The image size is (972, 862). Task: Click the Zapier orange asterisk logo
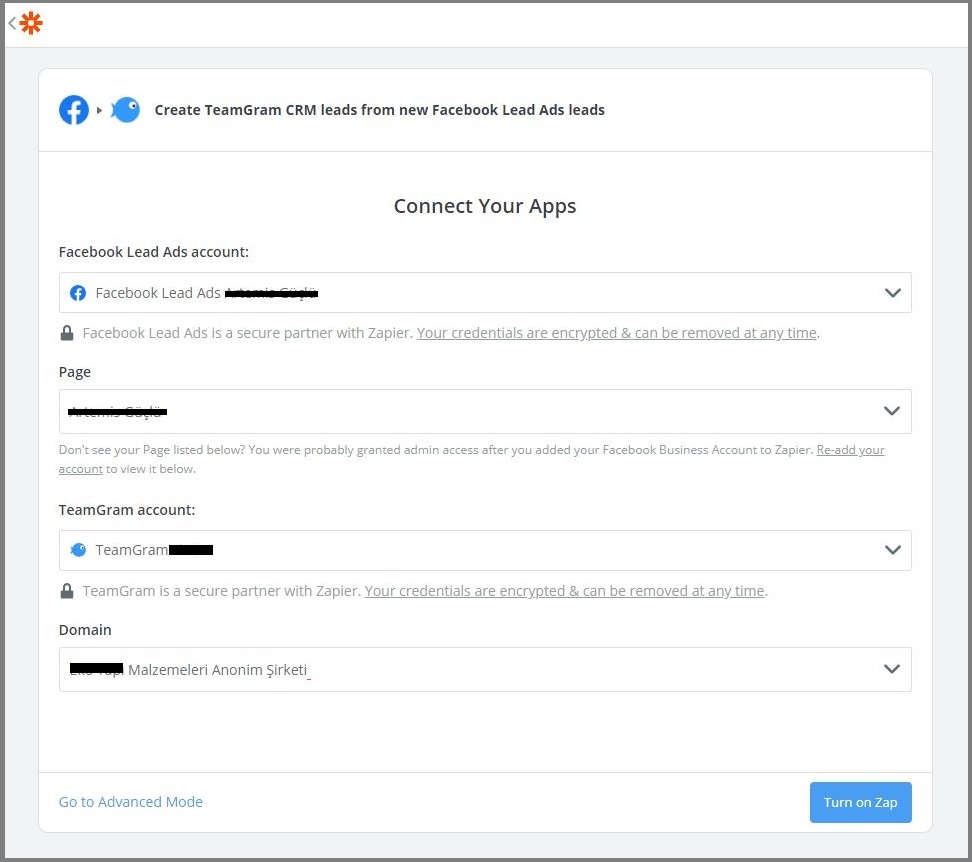pyautogui.click(x=30, y=23)
